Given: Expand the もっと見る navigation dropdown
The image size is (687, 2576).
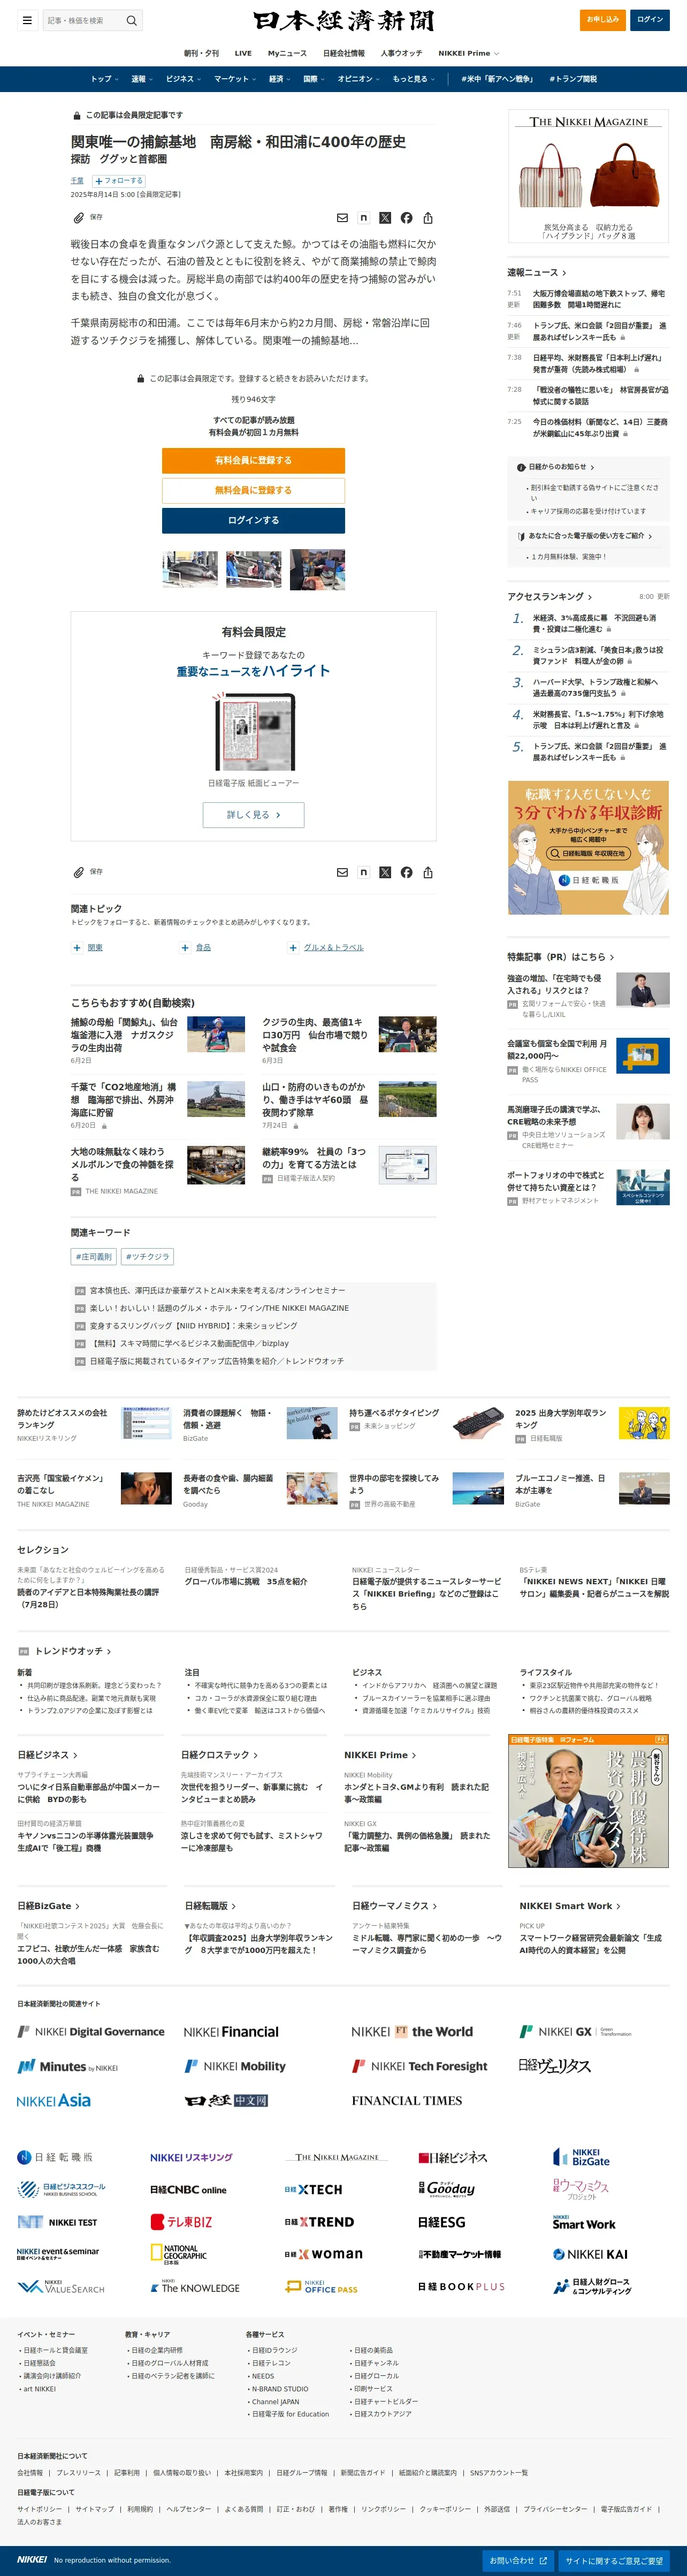Looking at the screenshot, I should pyautogui.click(x=413, y=79).
